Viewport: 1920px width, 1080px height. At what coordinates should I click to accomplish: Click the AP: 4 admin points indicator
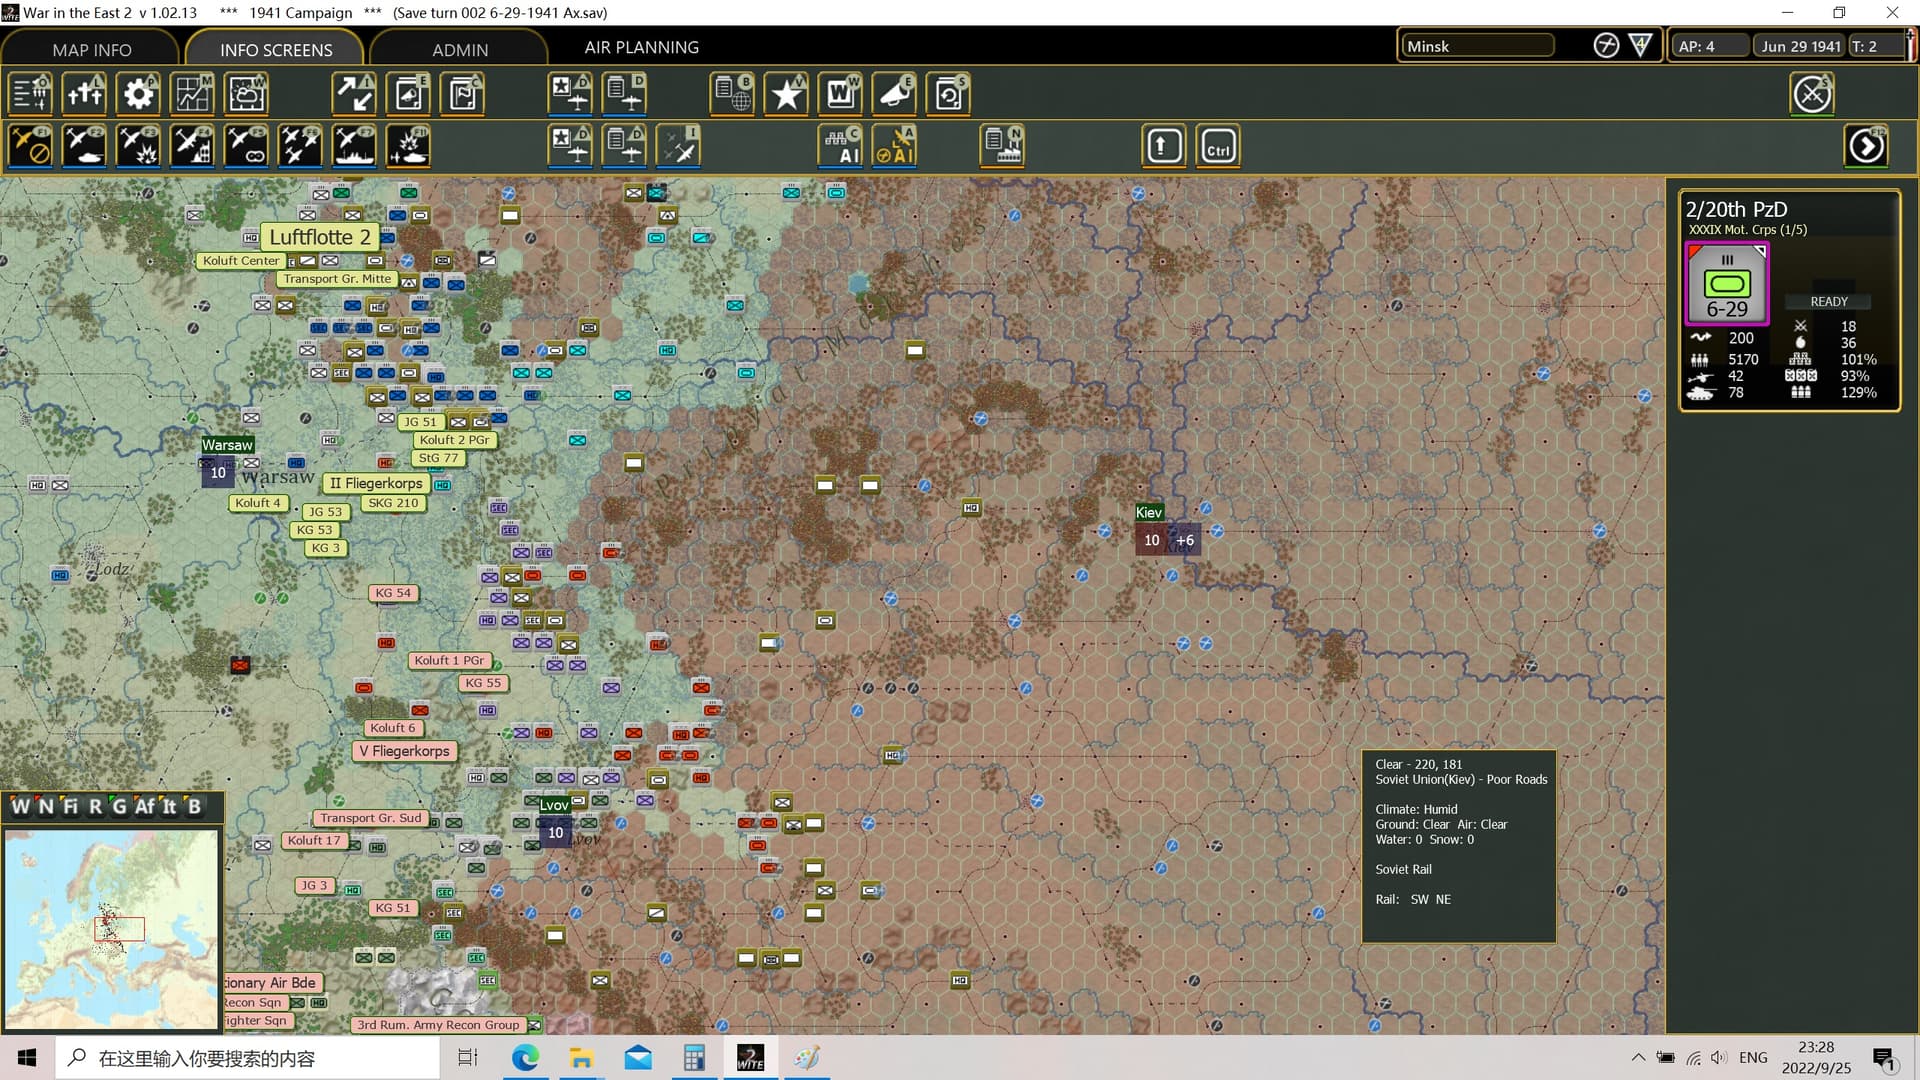coord(1711,46)
